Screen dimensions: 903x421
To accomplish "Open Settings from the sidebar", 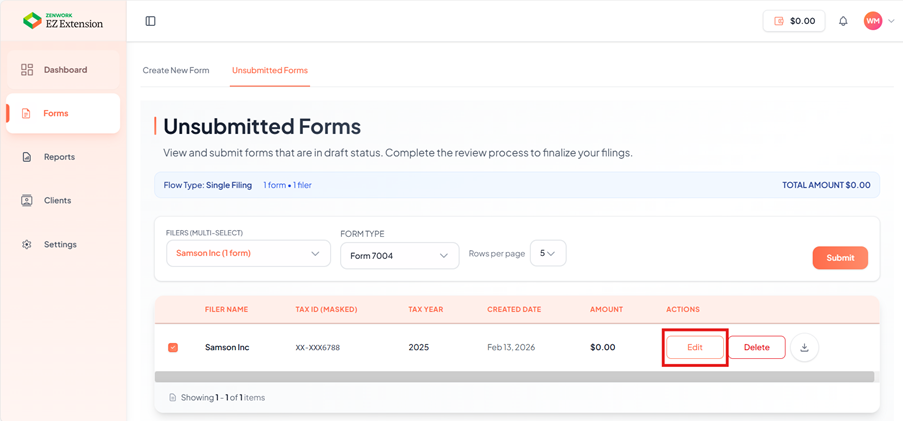I will click(59, 245).
